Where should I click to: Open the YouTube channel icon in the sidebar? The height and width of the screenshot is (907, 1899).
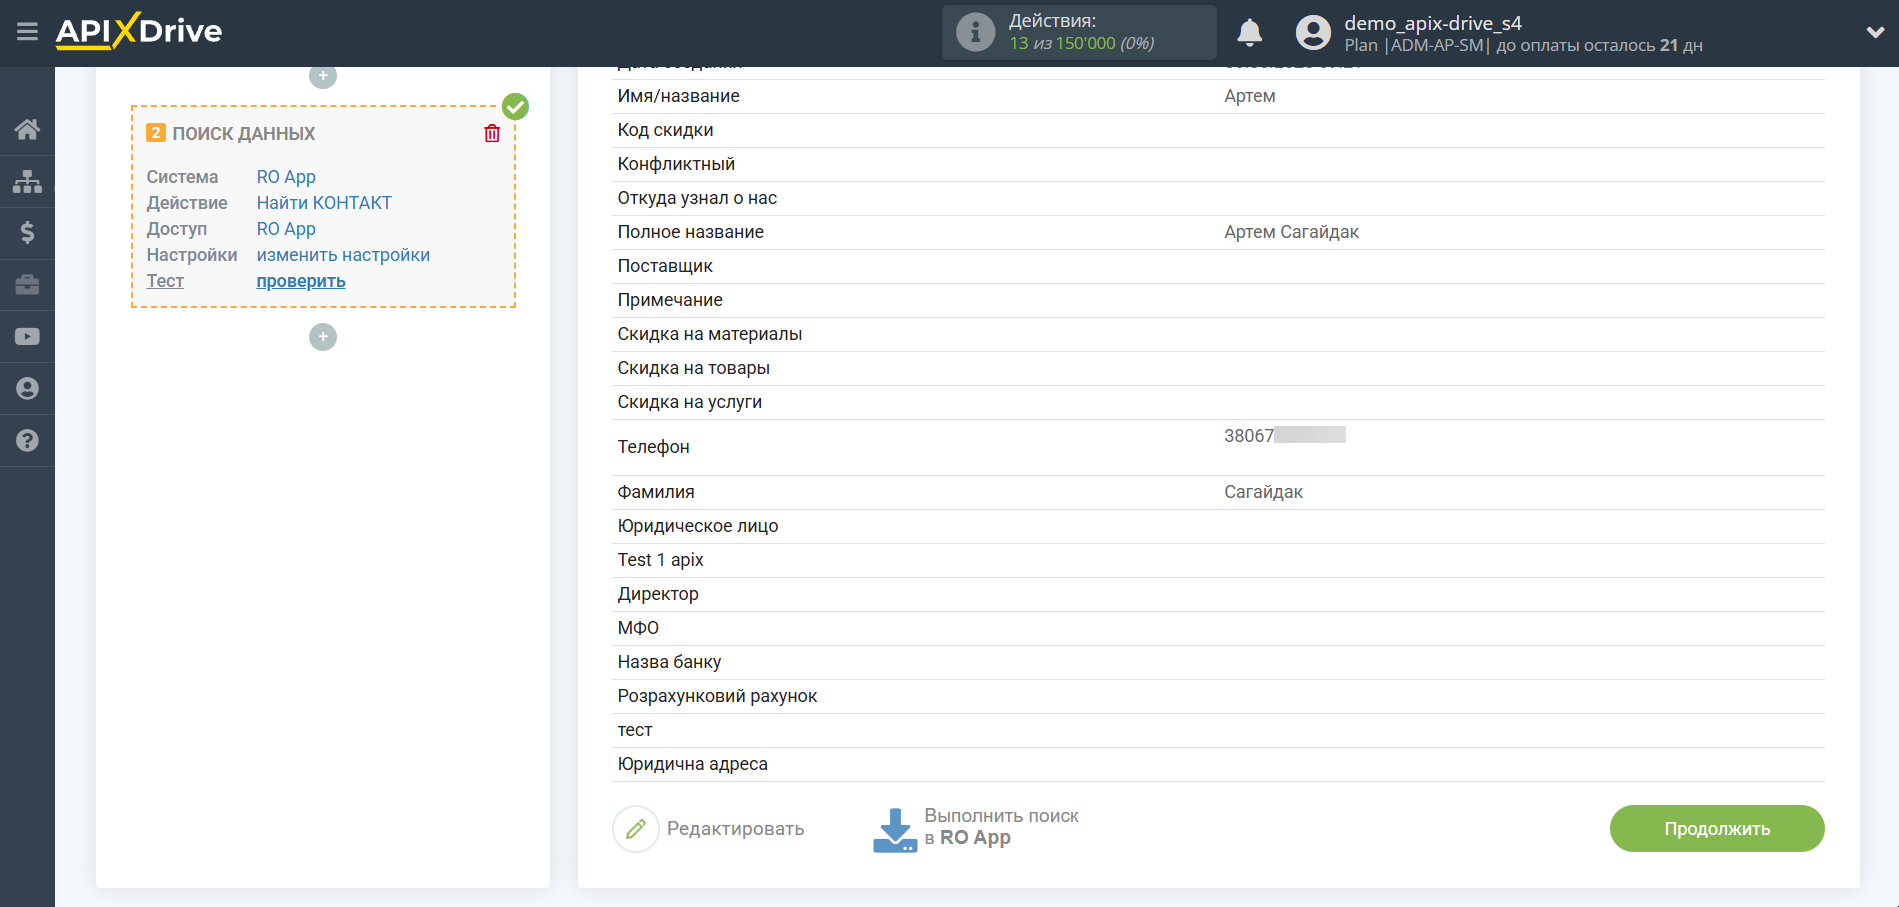coord(27,336)
